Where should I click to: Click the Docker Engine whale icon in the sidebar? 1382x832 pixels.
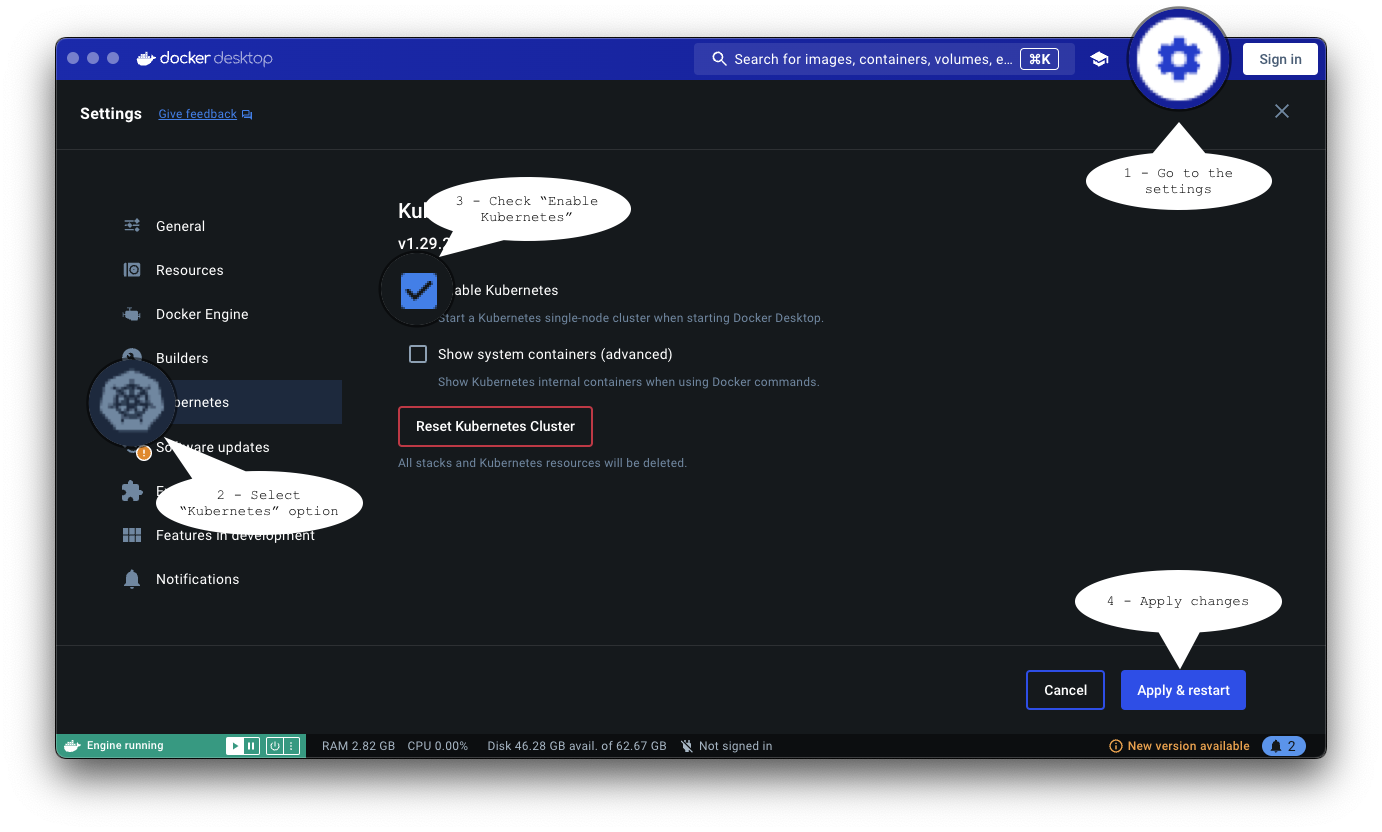132,314
